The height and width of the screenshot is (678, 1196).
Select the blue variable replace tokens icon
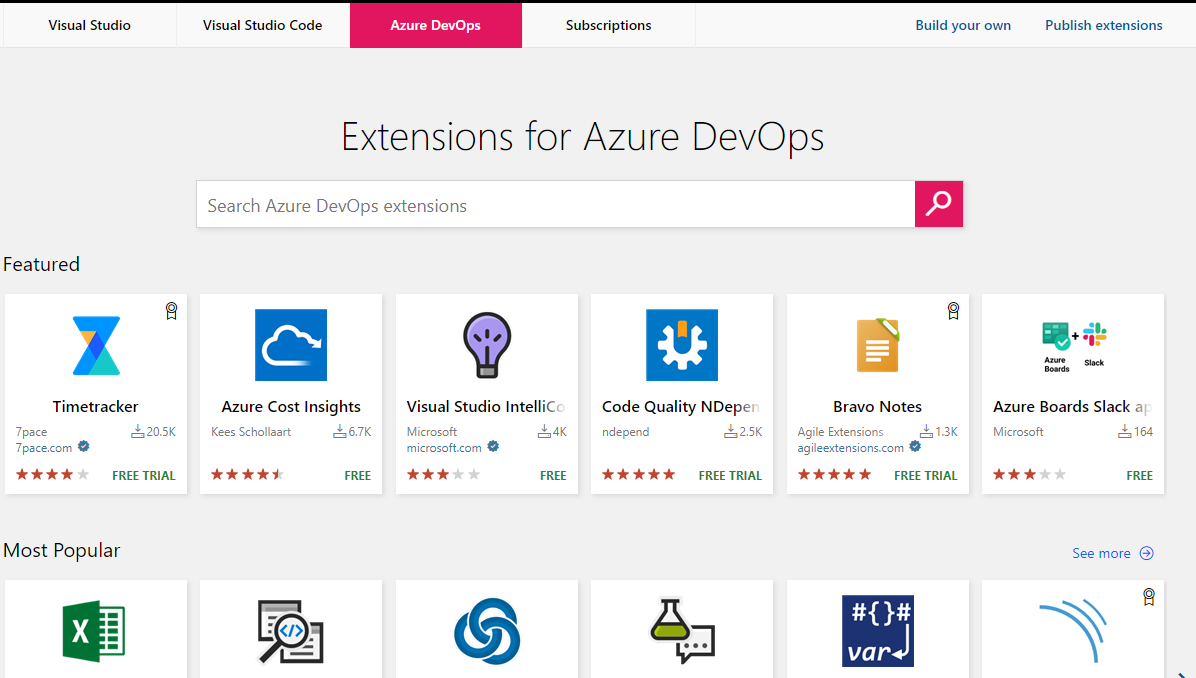(x=877, y=631)
